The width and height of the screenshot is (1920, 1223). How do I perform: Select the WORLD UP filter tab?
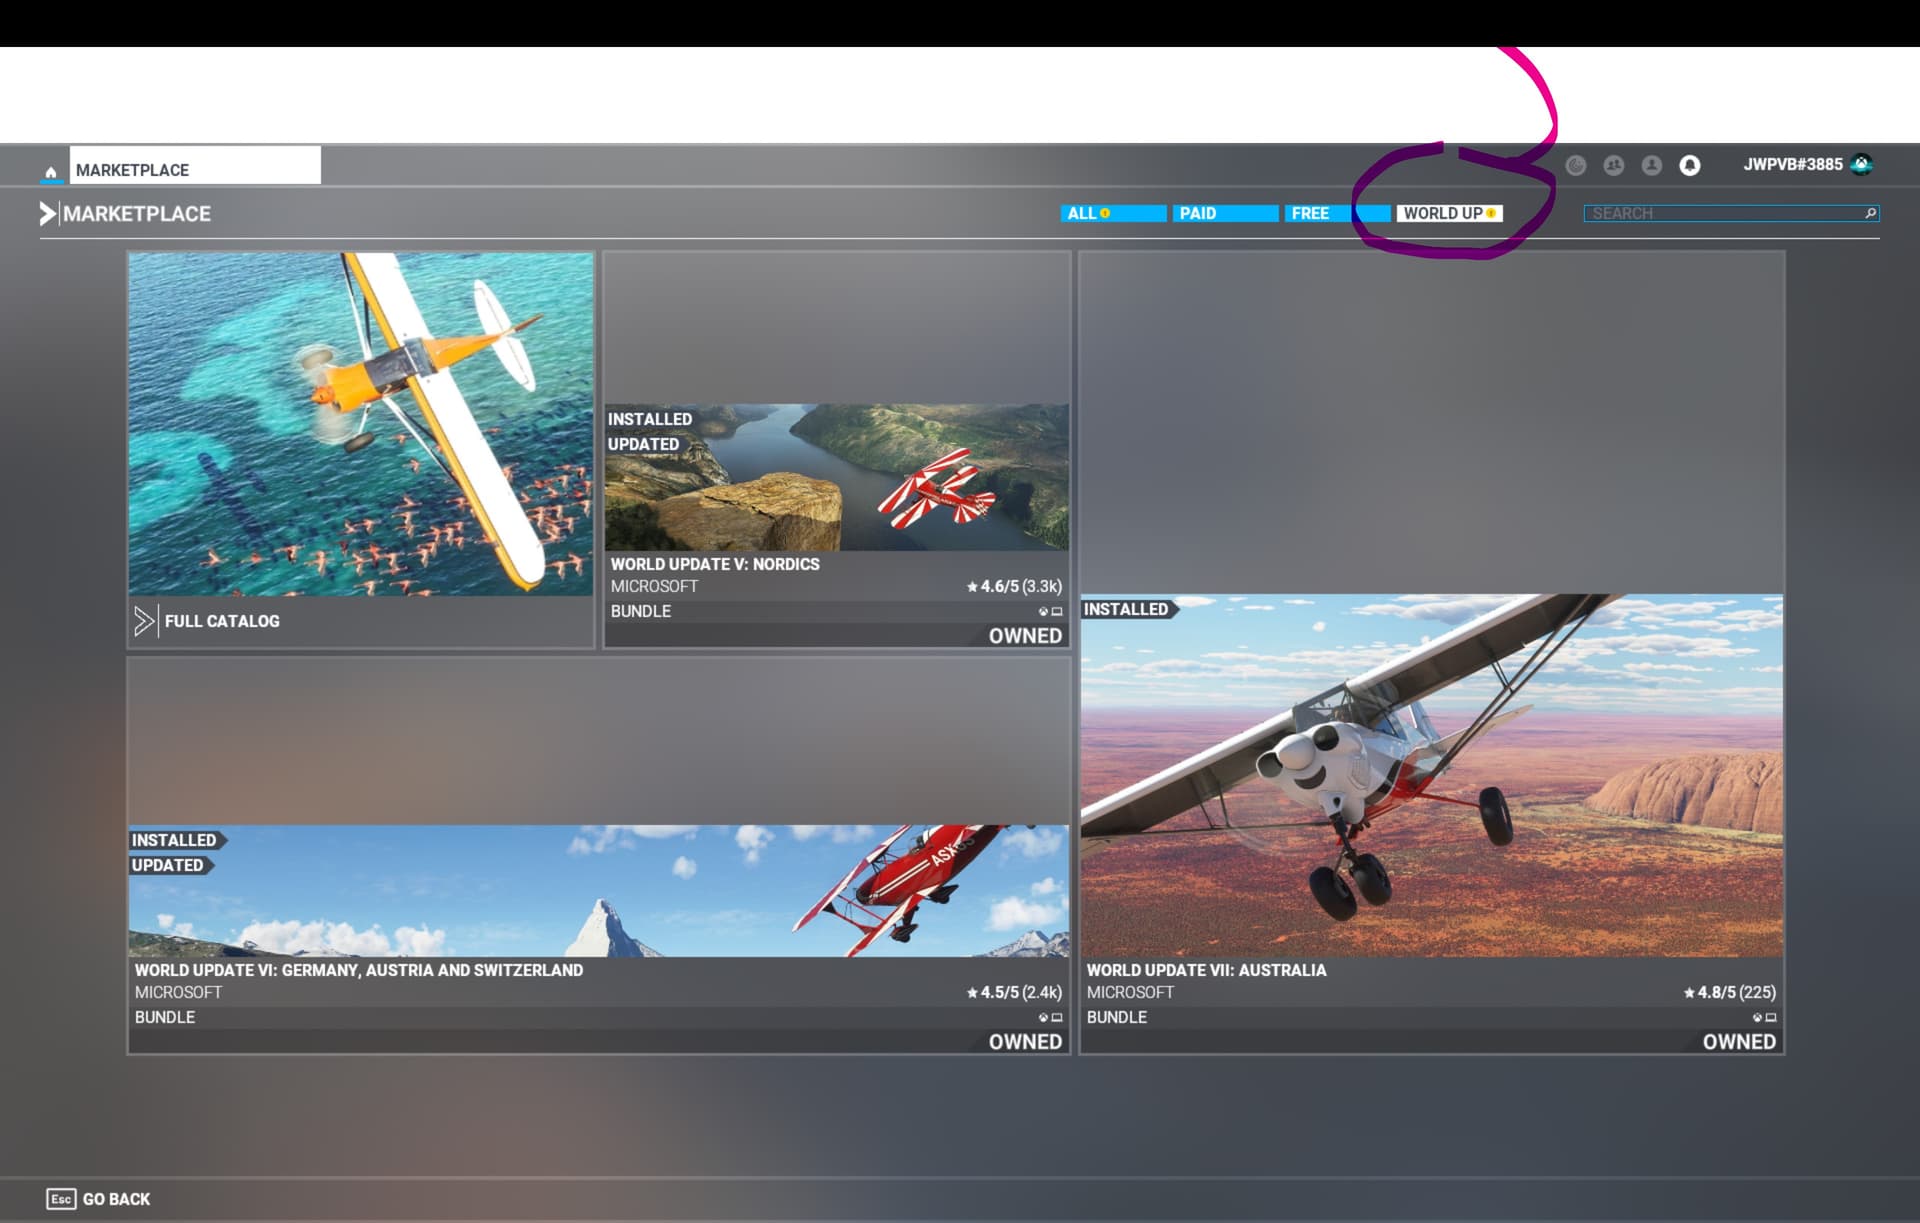1448,213
